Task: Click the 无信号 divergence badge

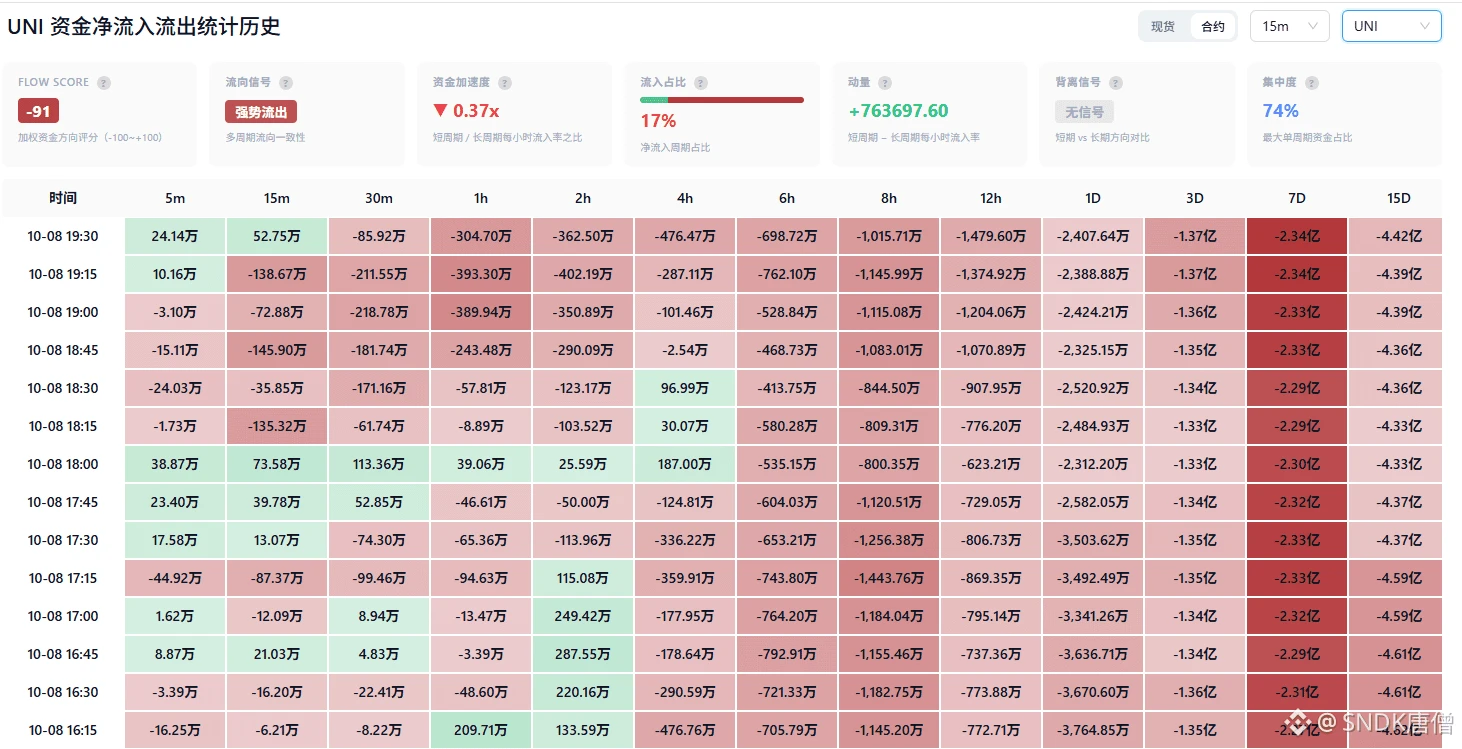Action: coord(1084,112)
